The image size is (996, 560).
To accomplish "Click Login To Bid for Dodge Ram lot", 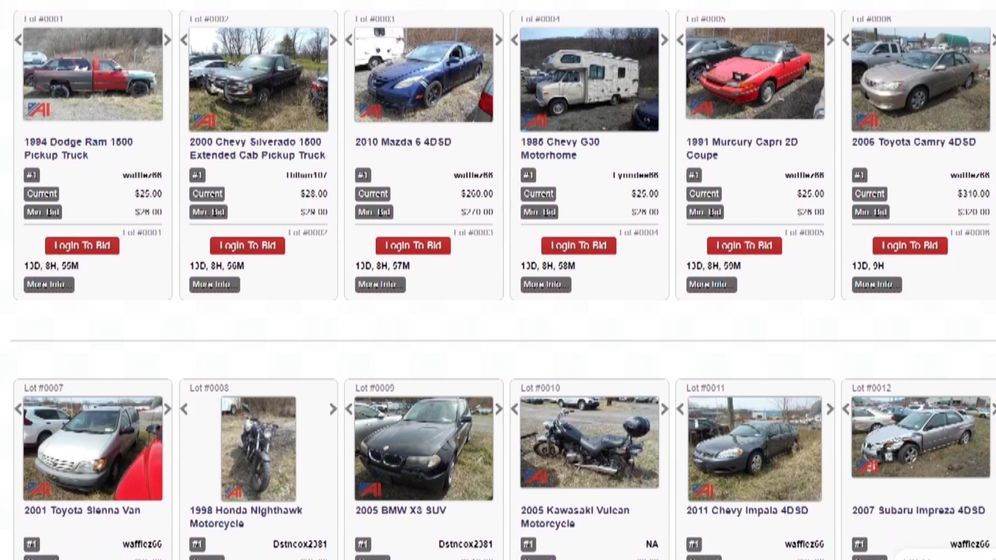I will (82, 246).
